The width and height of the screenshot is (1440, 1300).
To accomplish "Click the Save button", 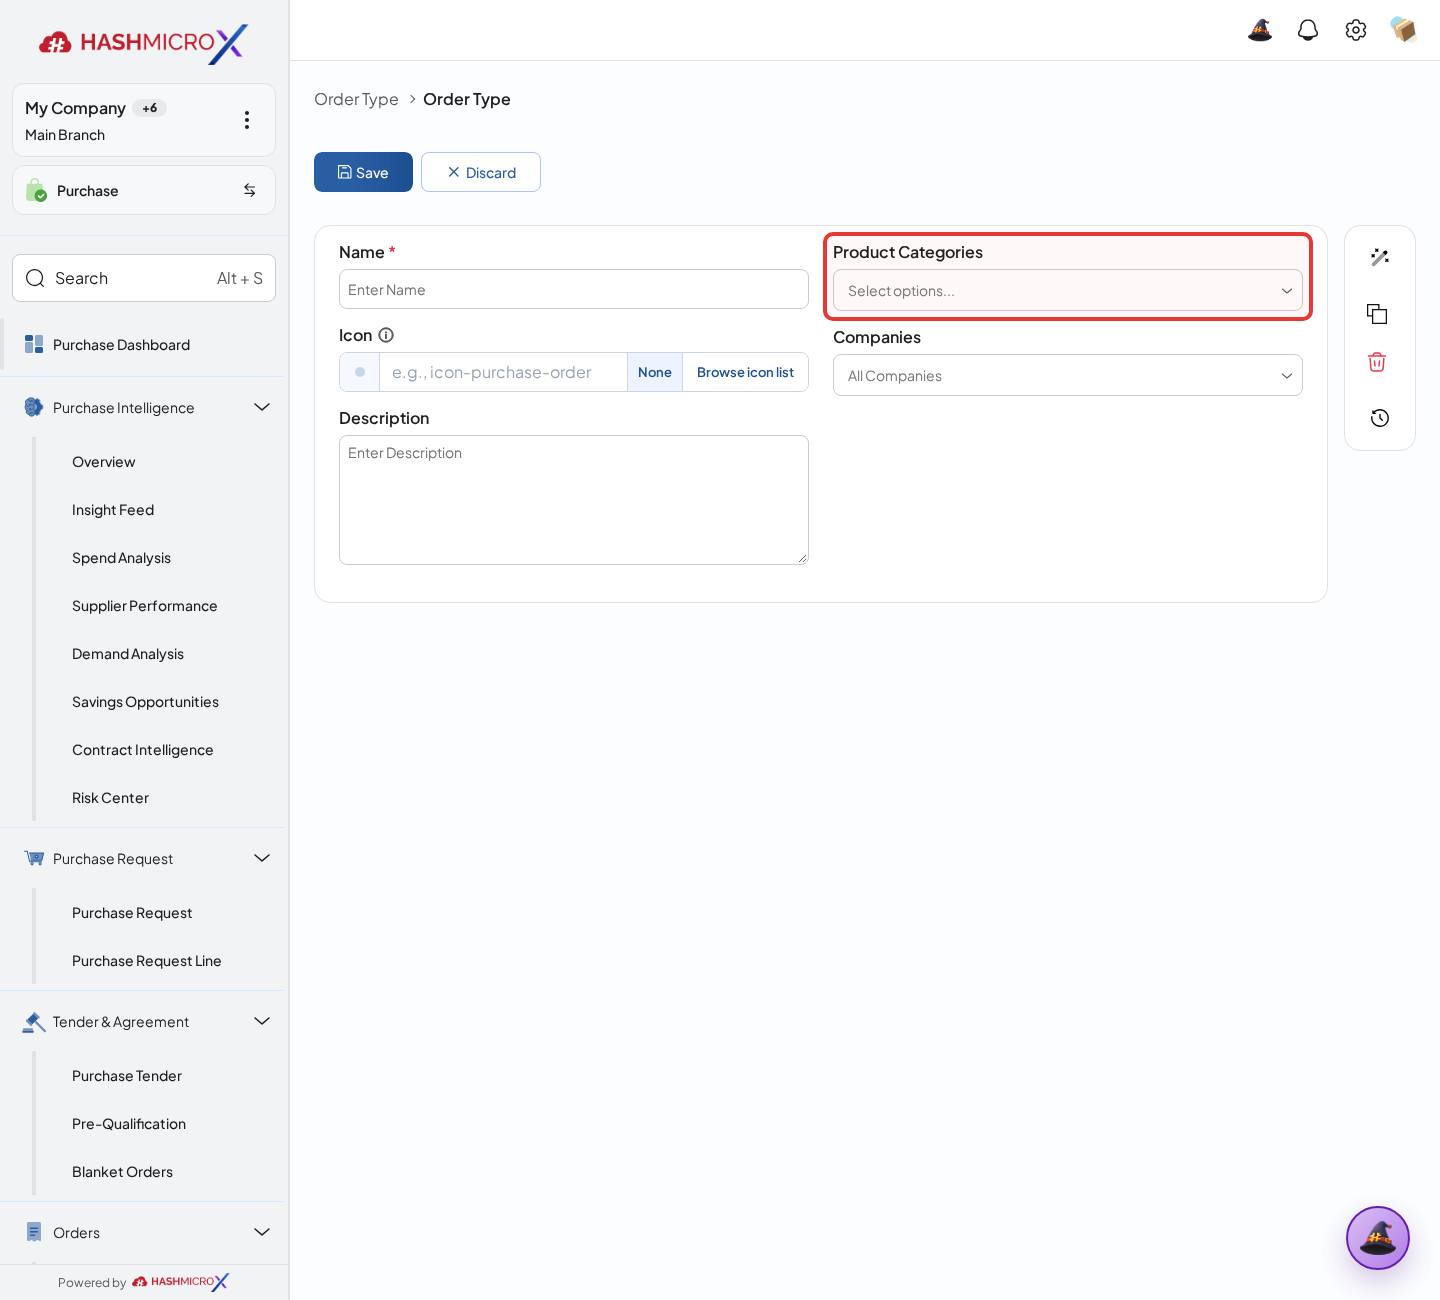I will [363, 172].
